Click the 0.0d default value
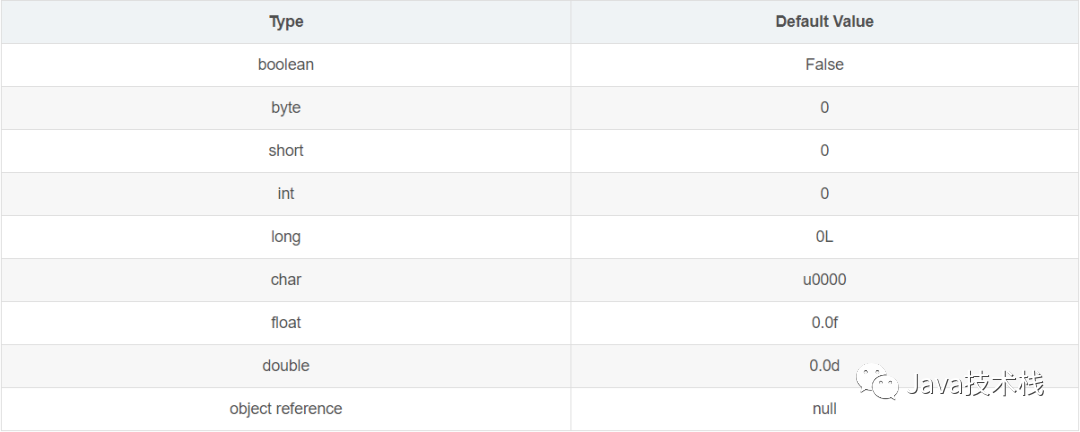This screenshot has width=1080, height=432. pyautogui.click(x=824, y=366)
